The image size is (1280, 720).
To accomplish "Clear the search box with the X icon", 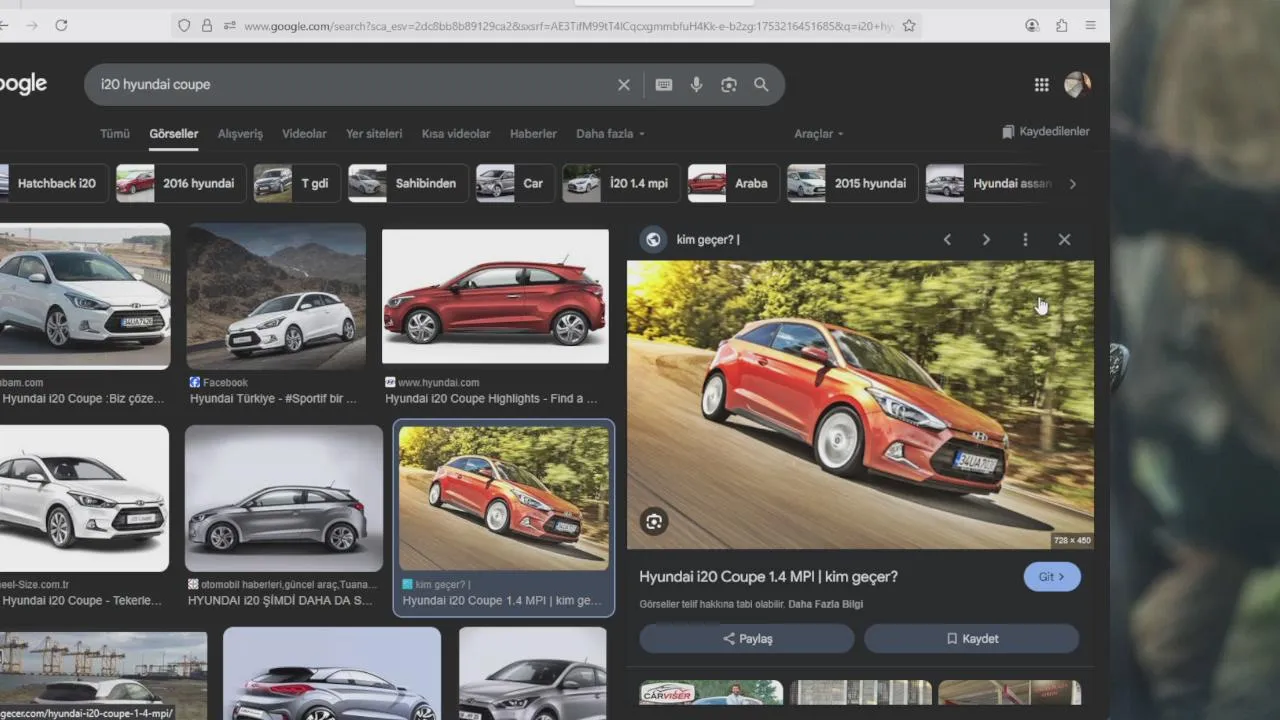I will 624,85.
